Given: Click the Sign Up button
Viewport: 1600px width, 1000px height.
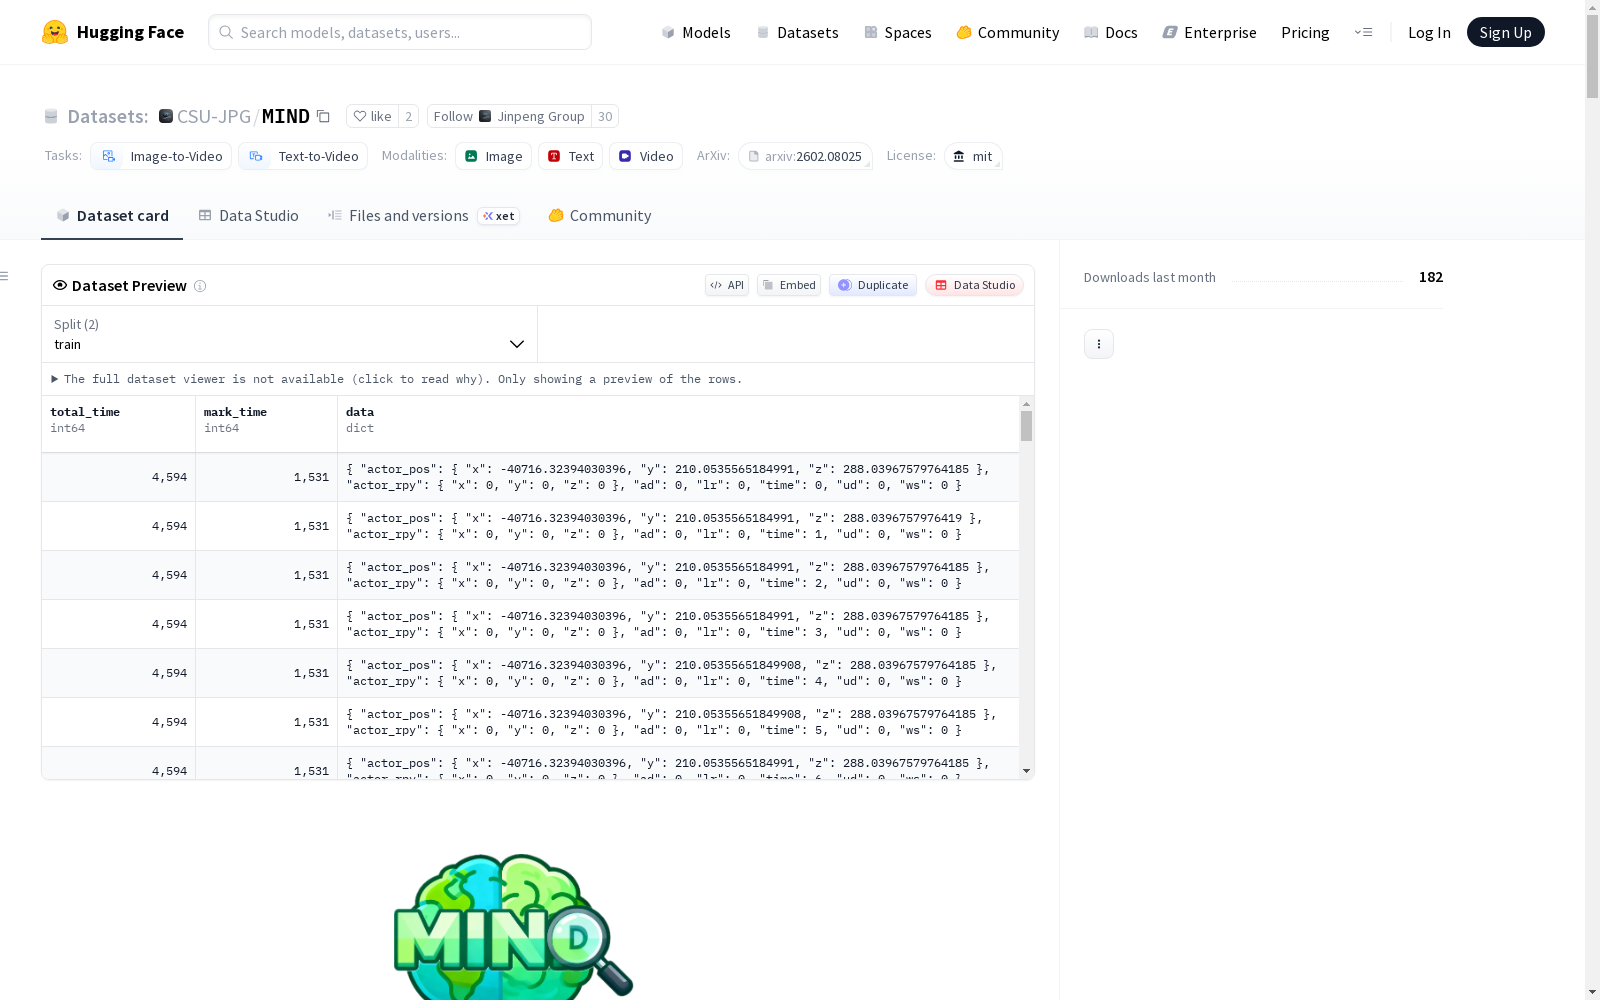Looking at the screenshot, I should point(1505,32).
